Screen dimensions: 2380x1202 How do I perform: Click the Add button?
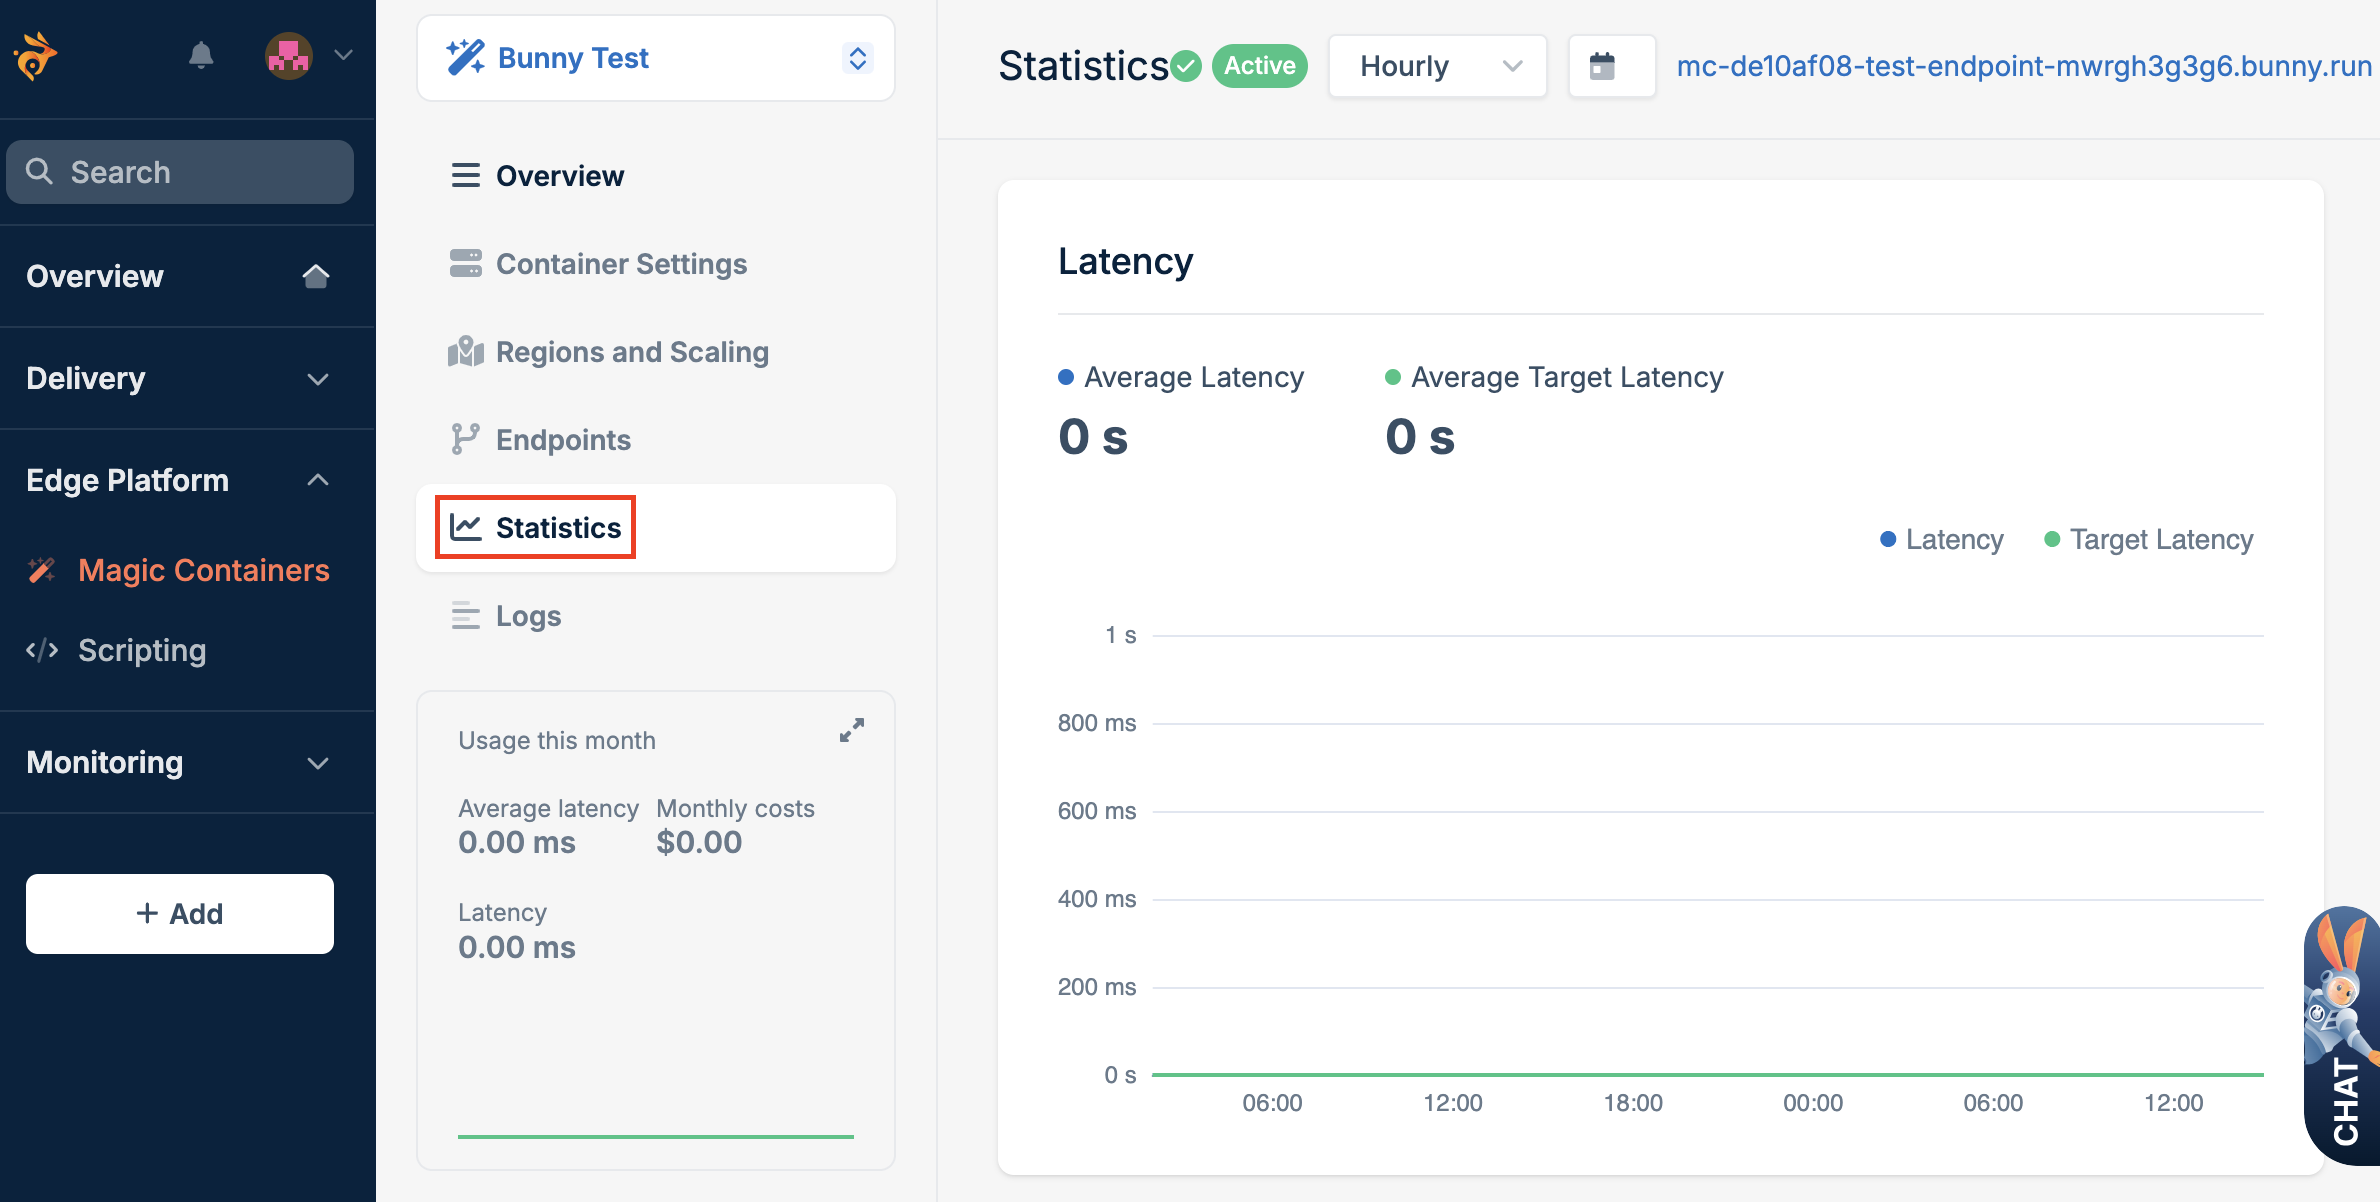point(180,914)
